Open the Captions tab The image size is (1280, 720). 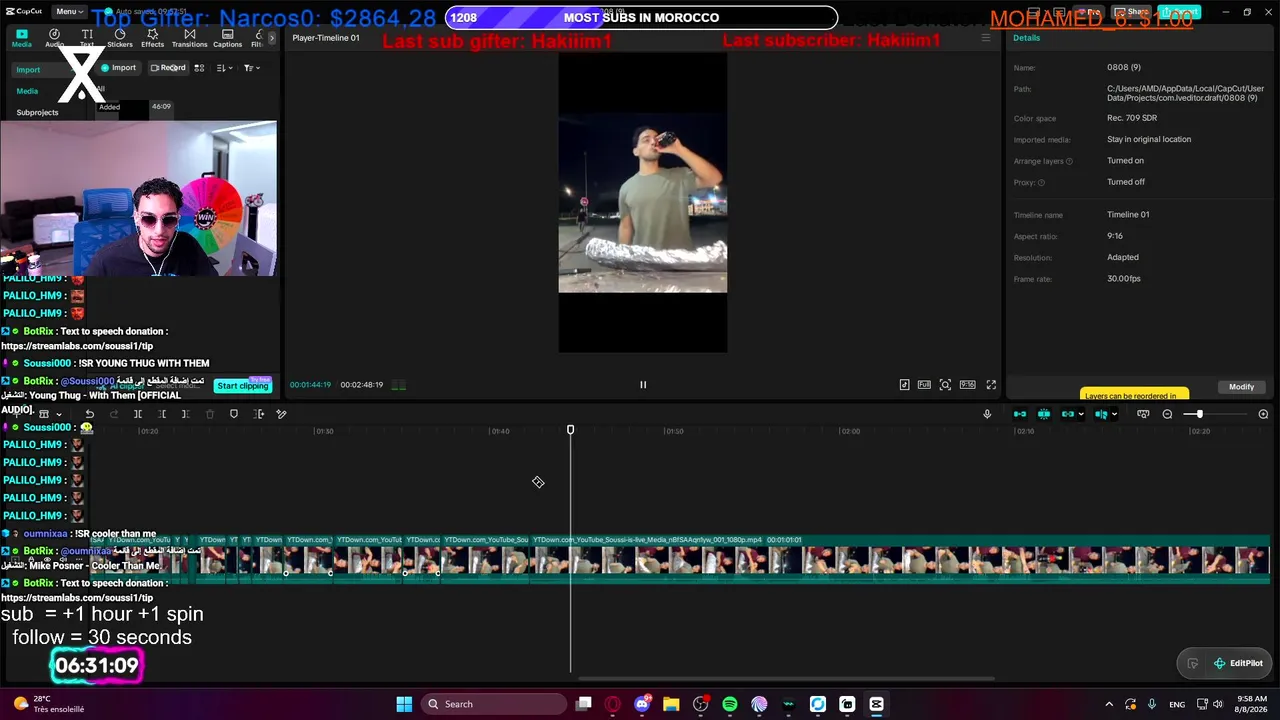227,38
